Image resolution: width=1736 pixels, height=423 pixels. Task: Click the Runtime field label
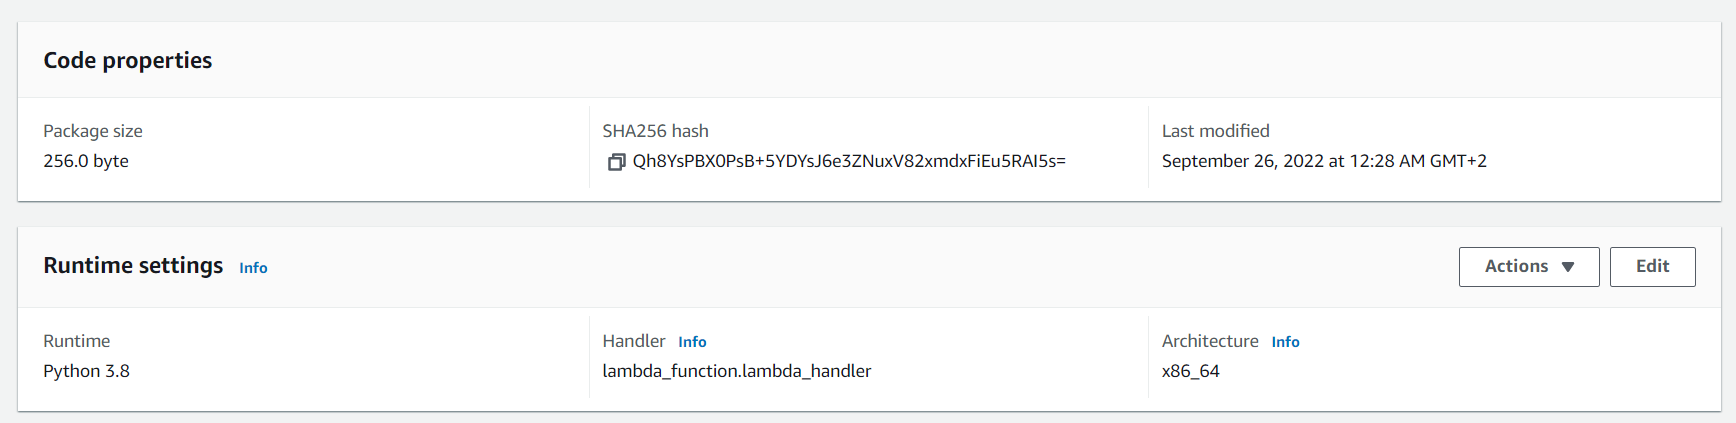pyautogui.click(x=77, y=341)
